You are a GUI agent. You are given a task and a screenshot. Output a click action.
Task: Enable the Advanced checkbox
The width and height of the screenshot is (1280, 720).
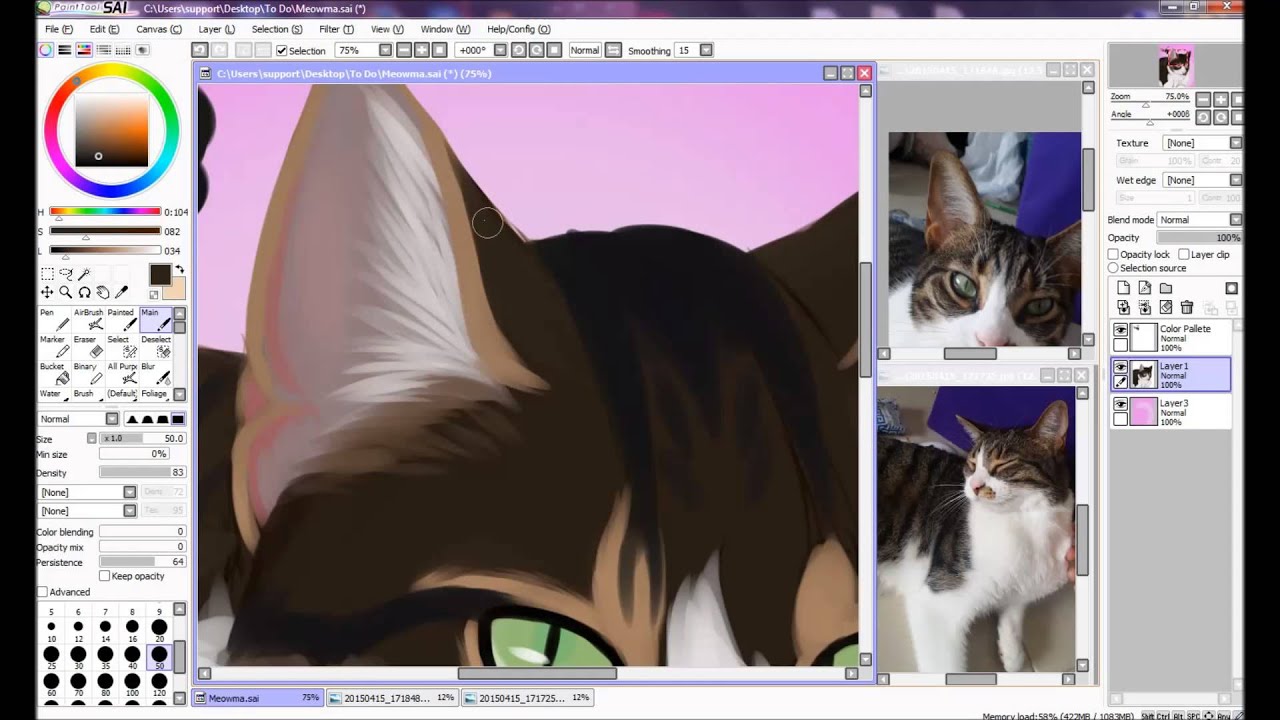click(x=43, y=592)
